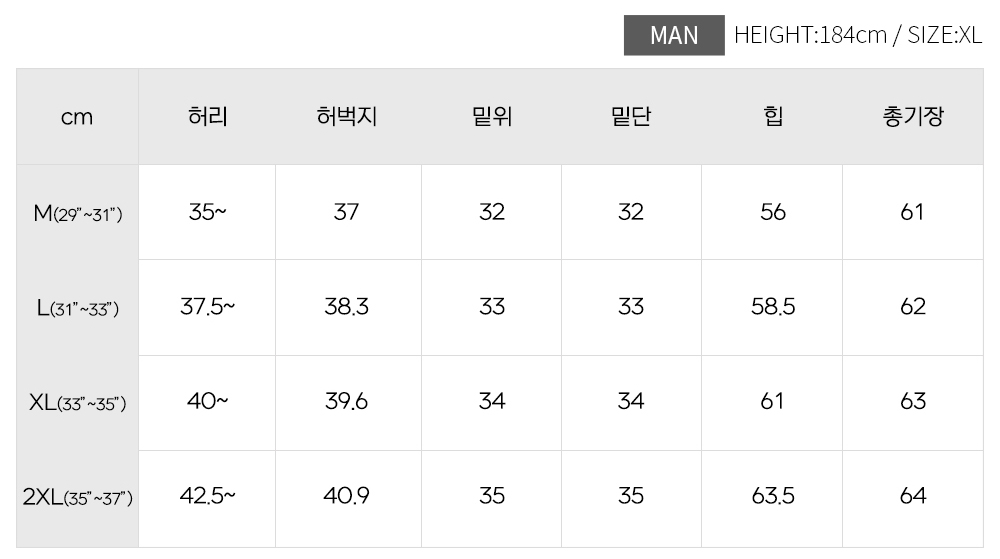Click the 58.5 hip value cell
Image resolution: width=1000 pixels, height=559 pixels.
(x=772, y=307)
